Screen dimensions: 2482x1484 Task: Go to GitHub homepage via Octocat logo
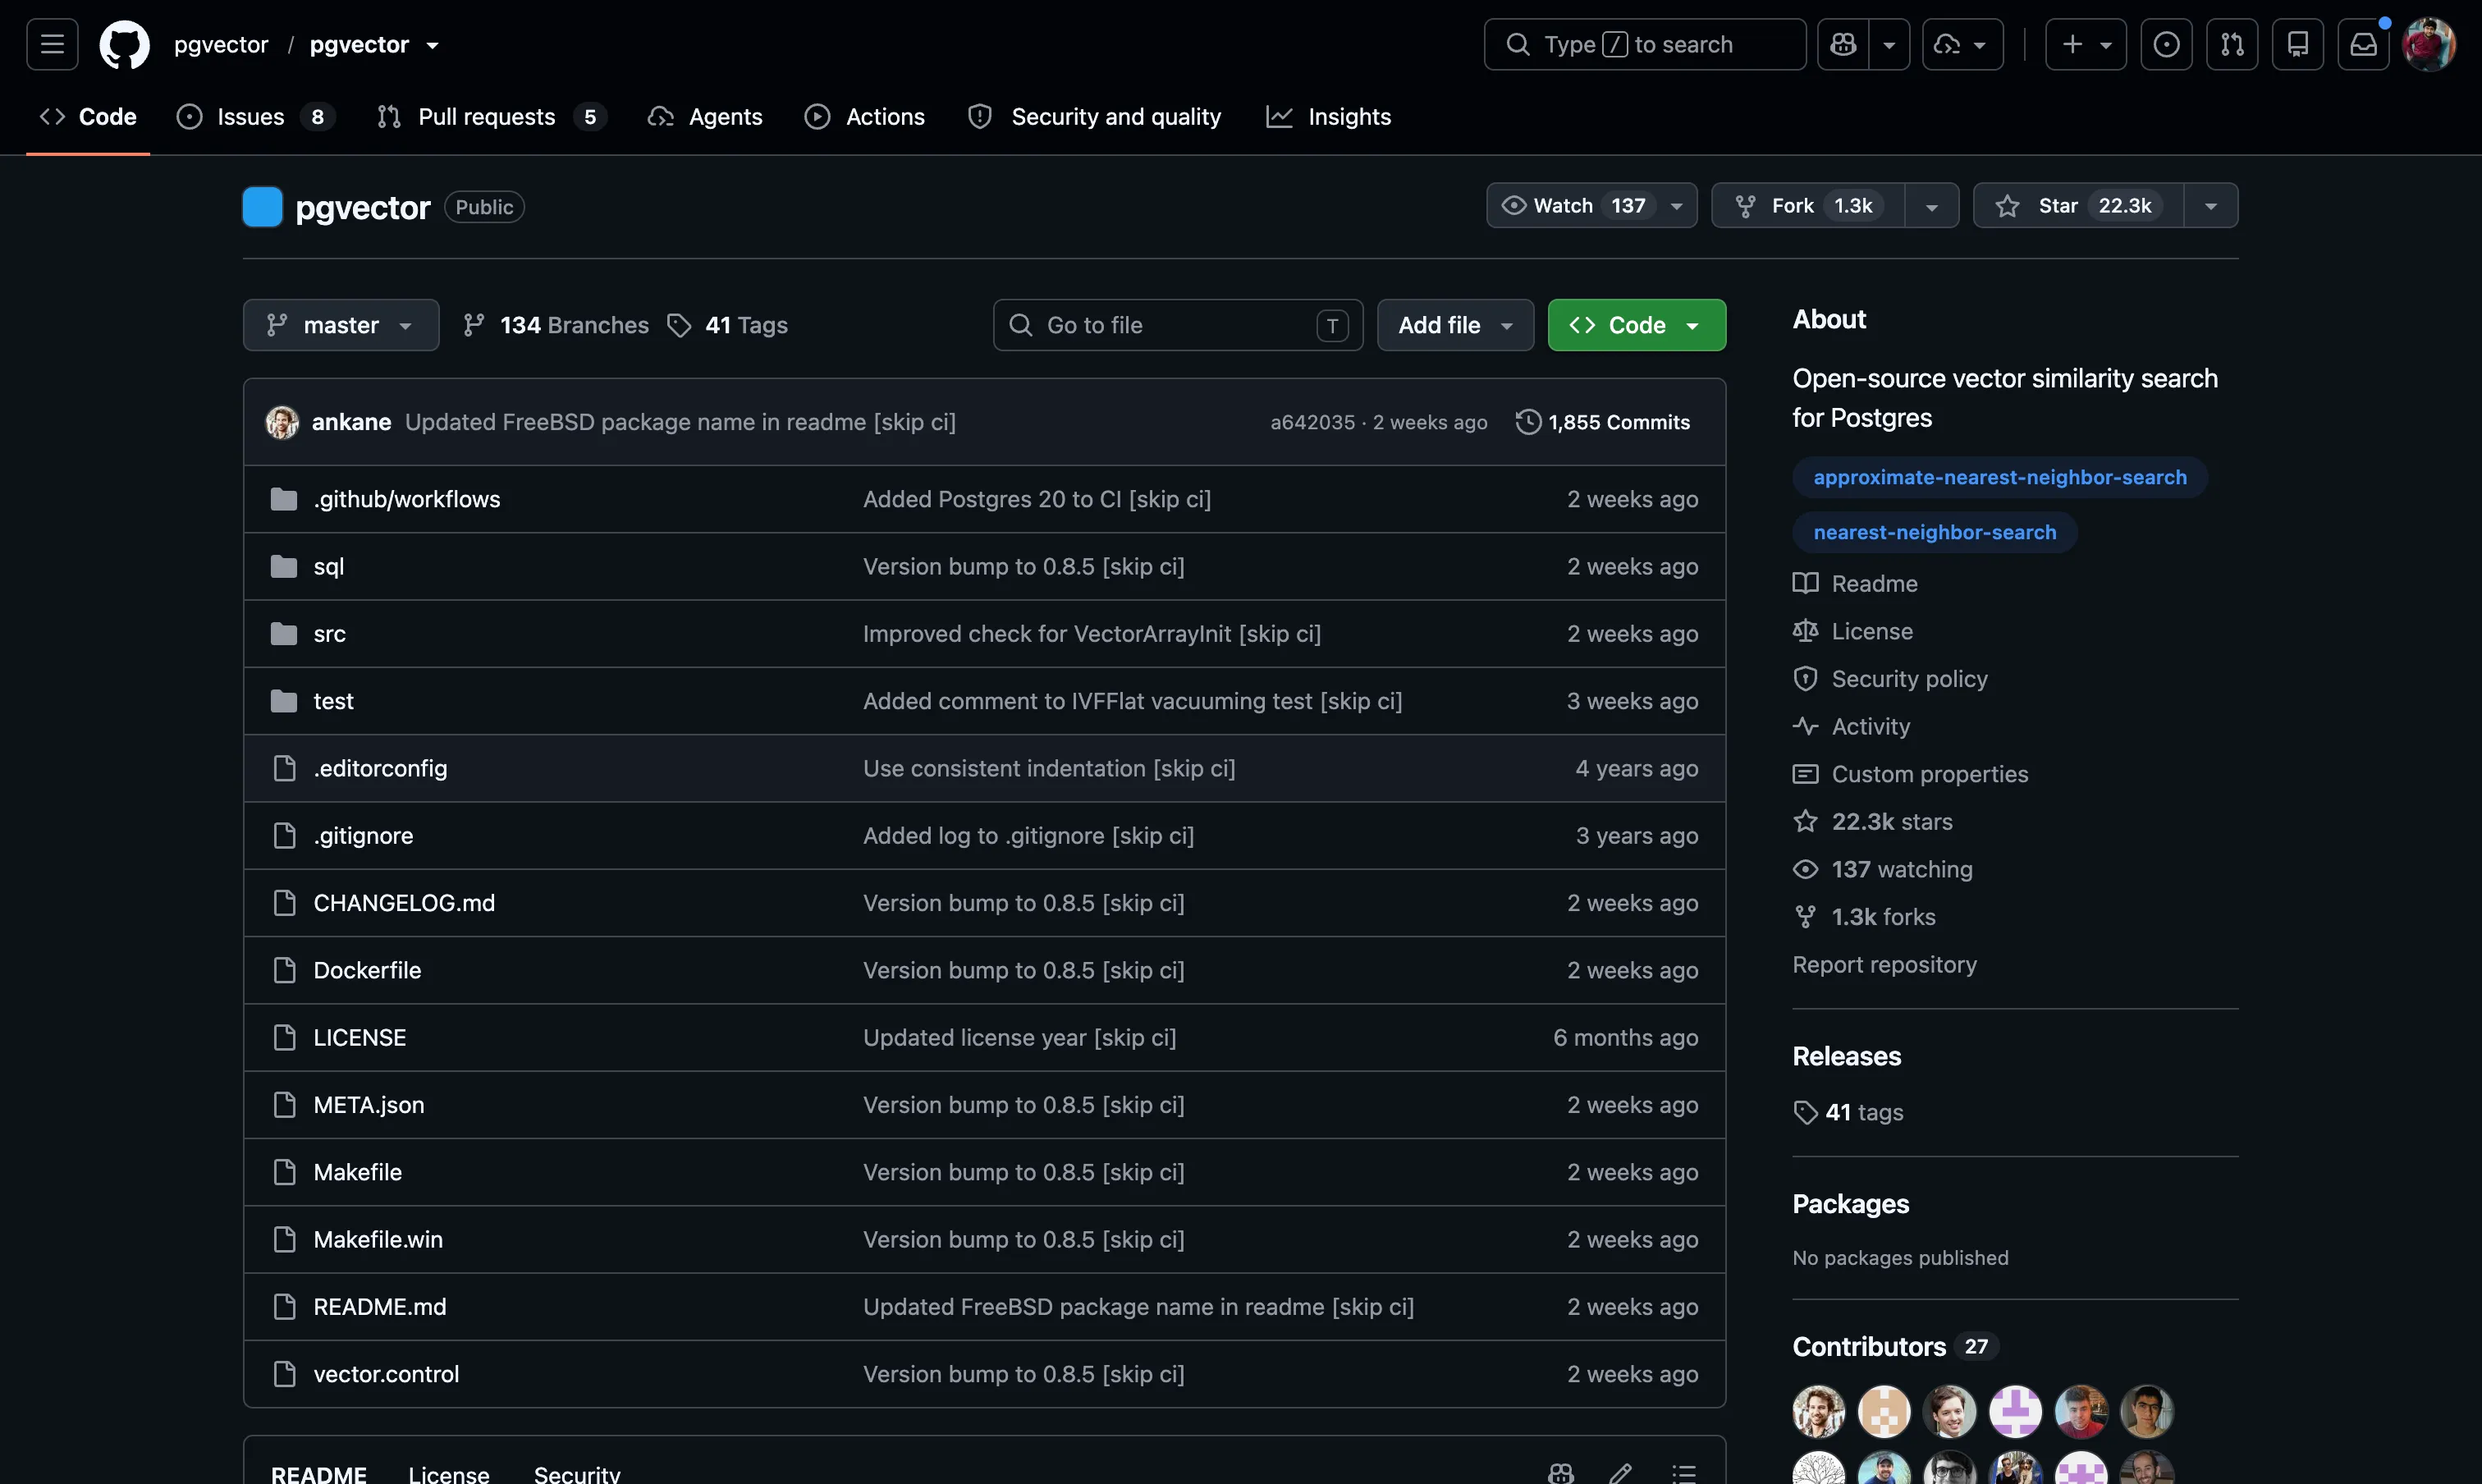coord(124,44)
